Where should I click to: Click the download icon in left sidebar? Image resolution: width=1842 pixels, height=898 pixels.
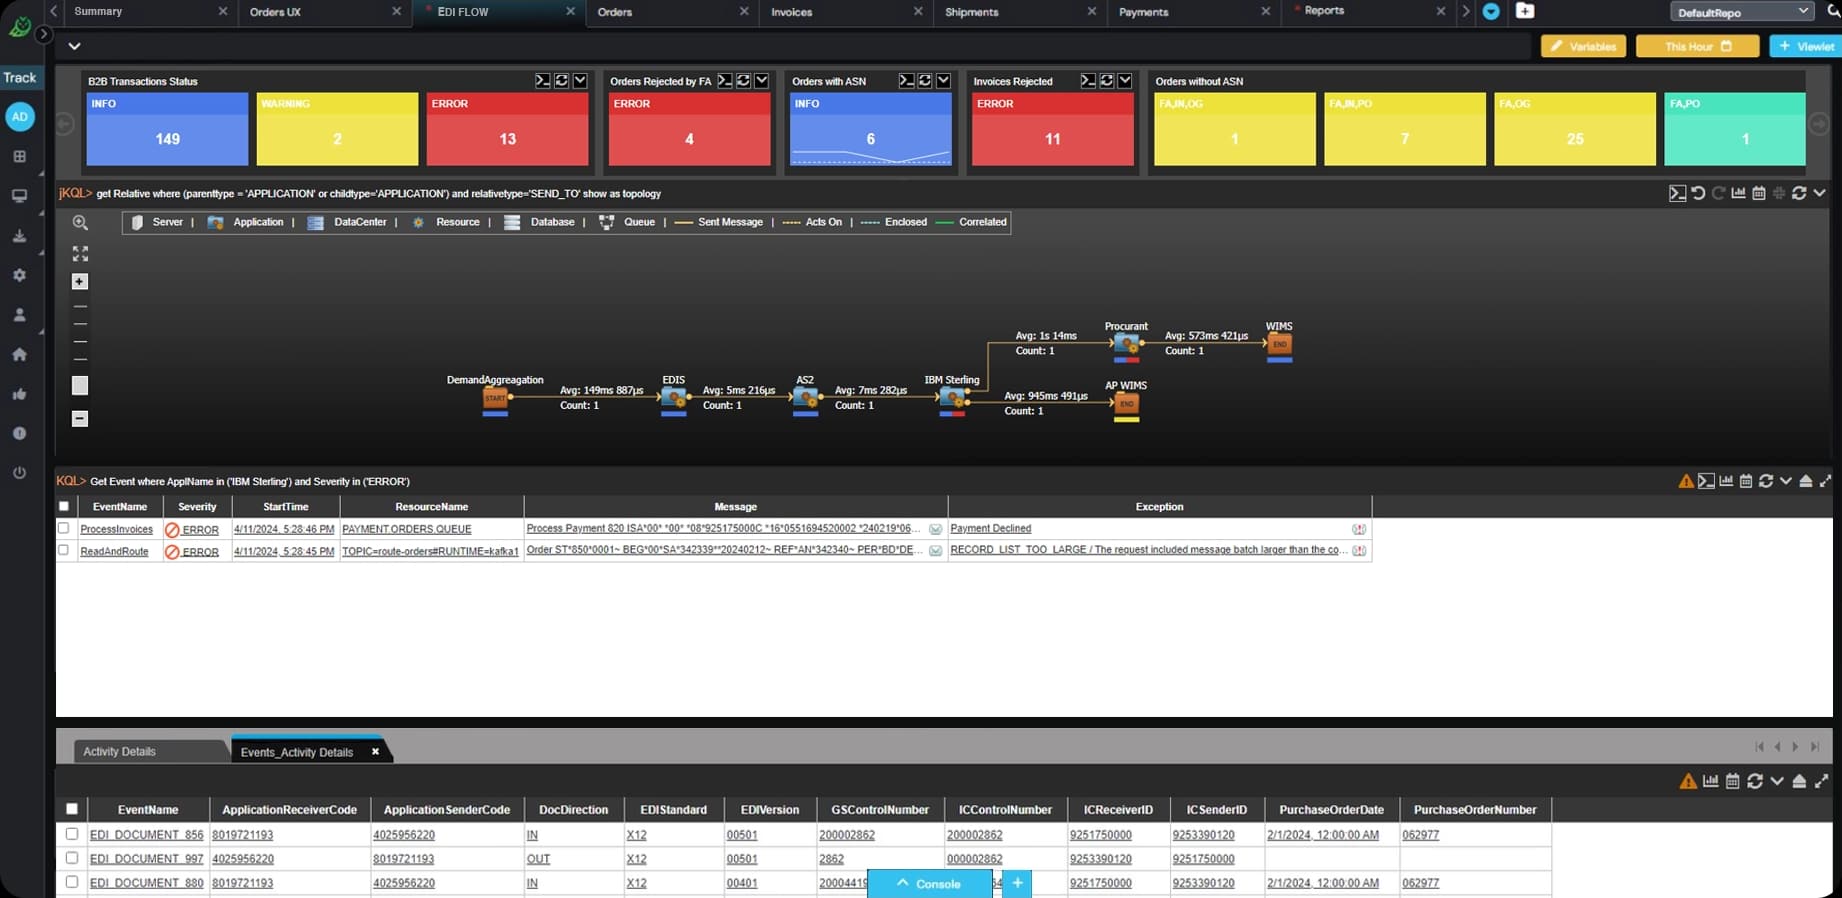coord(19,236)
